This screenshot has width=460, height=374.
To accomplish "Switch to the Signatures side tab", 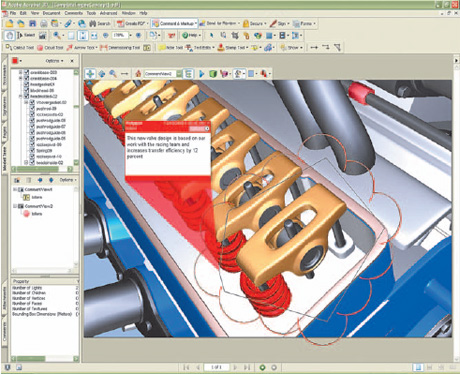I will pyautogui.click(x=5, y=107).
